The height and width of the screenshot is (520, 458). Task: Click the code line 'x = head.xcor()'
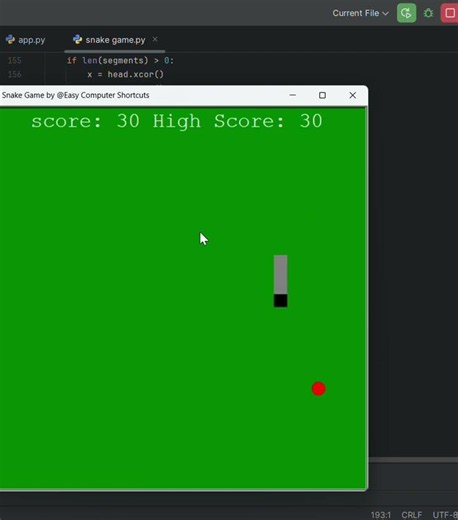pyautogui.click(x=125, y=74)
